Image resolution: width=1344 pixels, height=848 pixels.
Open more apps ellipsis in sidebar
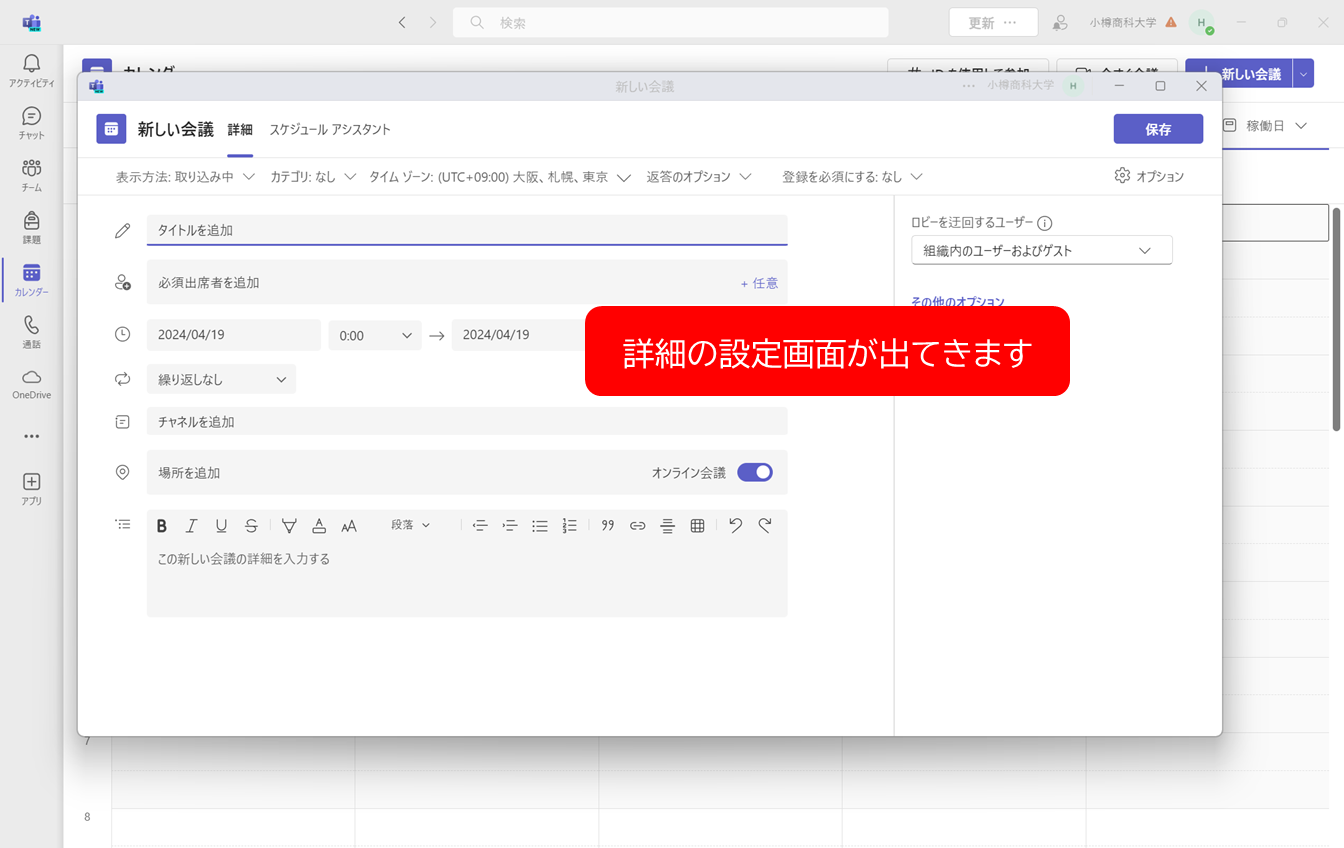click(x=31, y=436)
